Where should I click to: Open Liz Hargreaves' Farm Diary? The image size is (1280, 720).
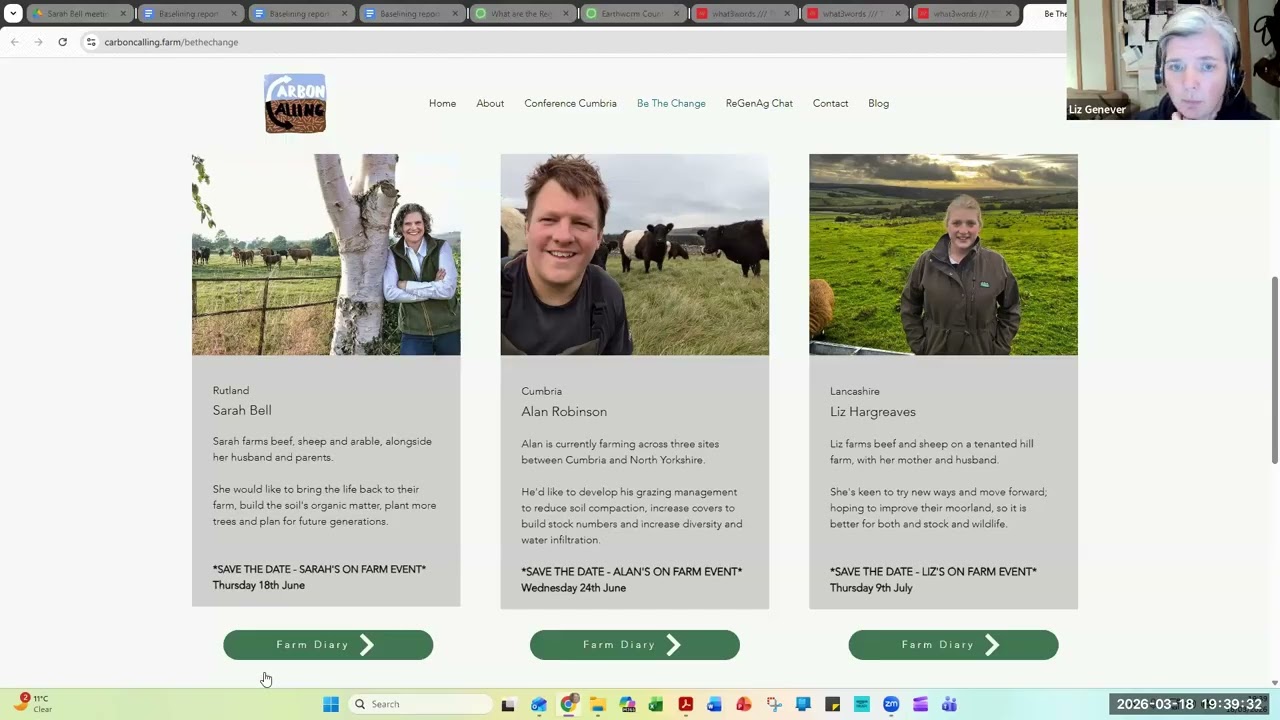coord(953,645)
